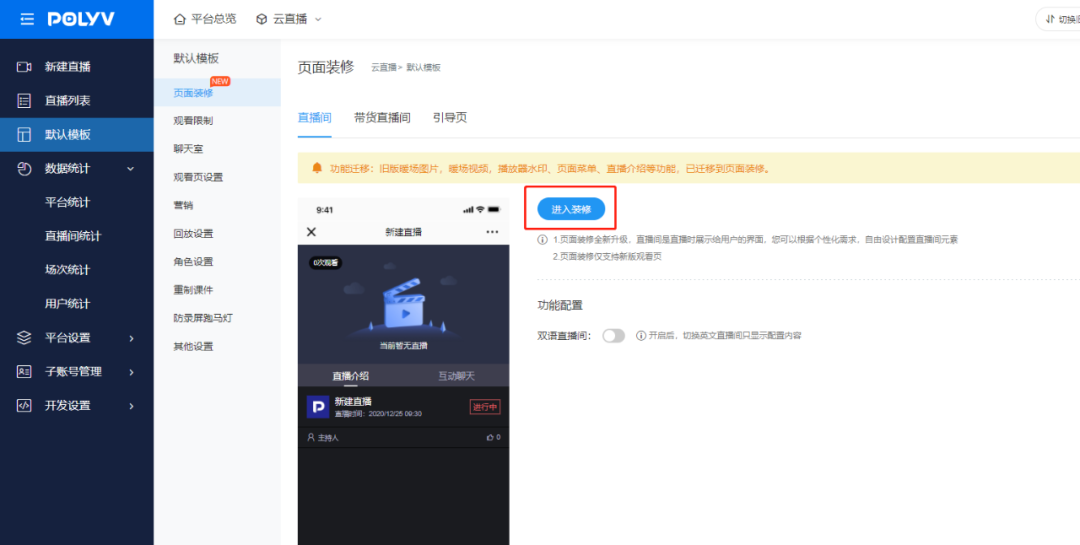Open 平台统计 under data statistics
Screen dimensions: 1080x545
coord(67,203)
